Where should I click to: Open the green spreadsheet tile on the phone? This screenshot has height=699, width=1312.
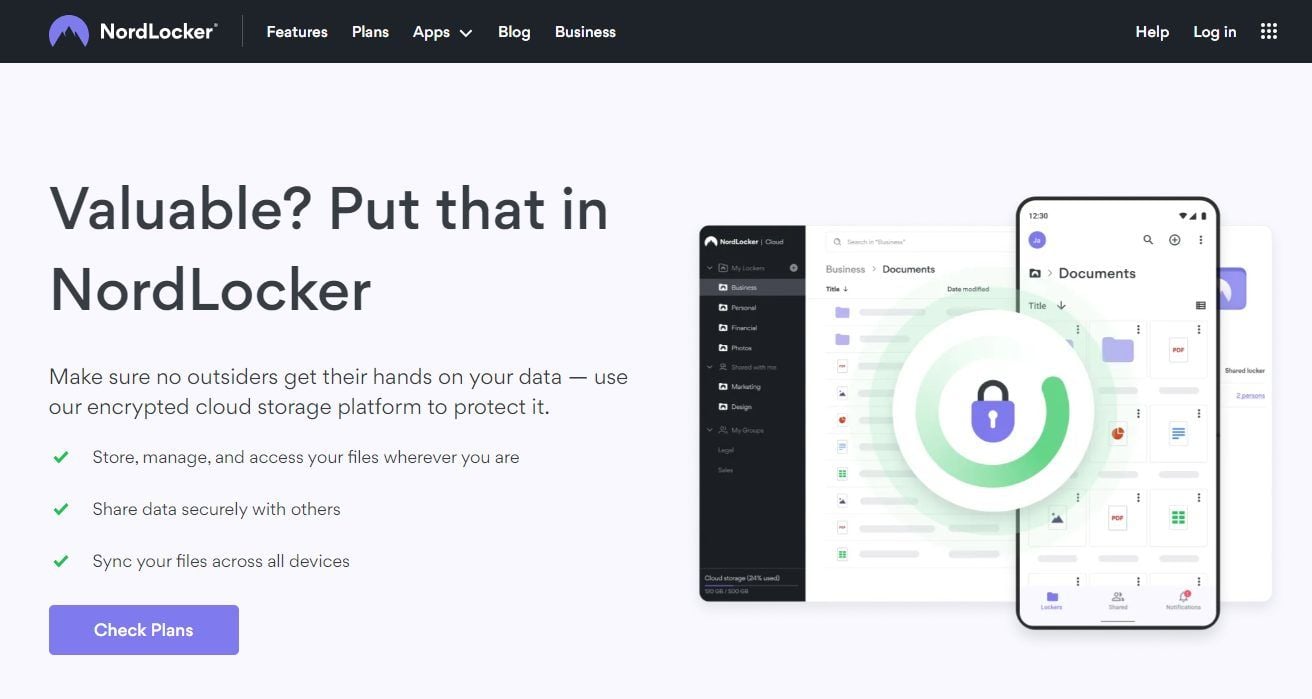coord(1178,518)
